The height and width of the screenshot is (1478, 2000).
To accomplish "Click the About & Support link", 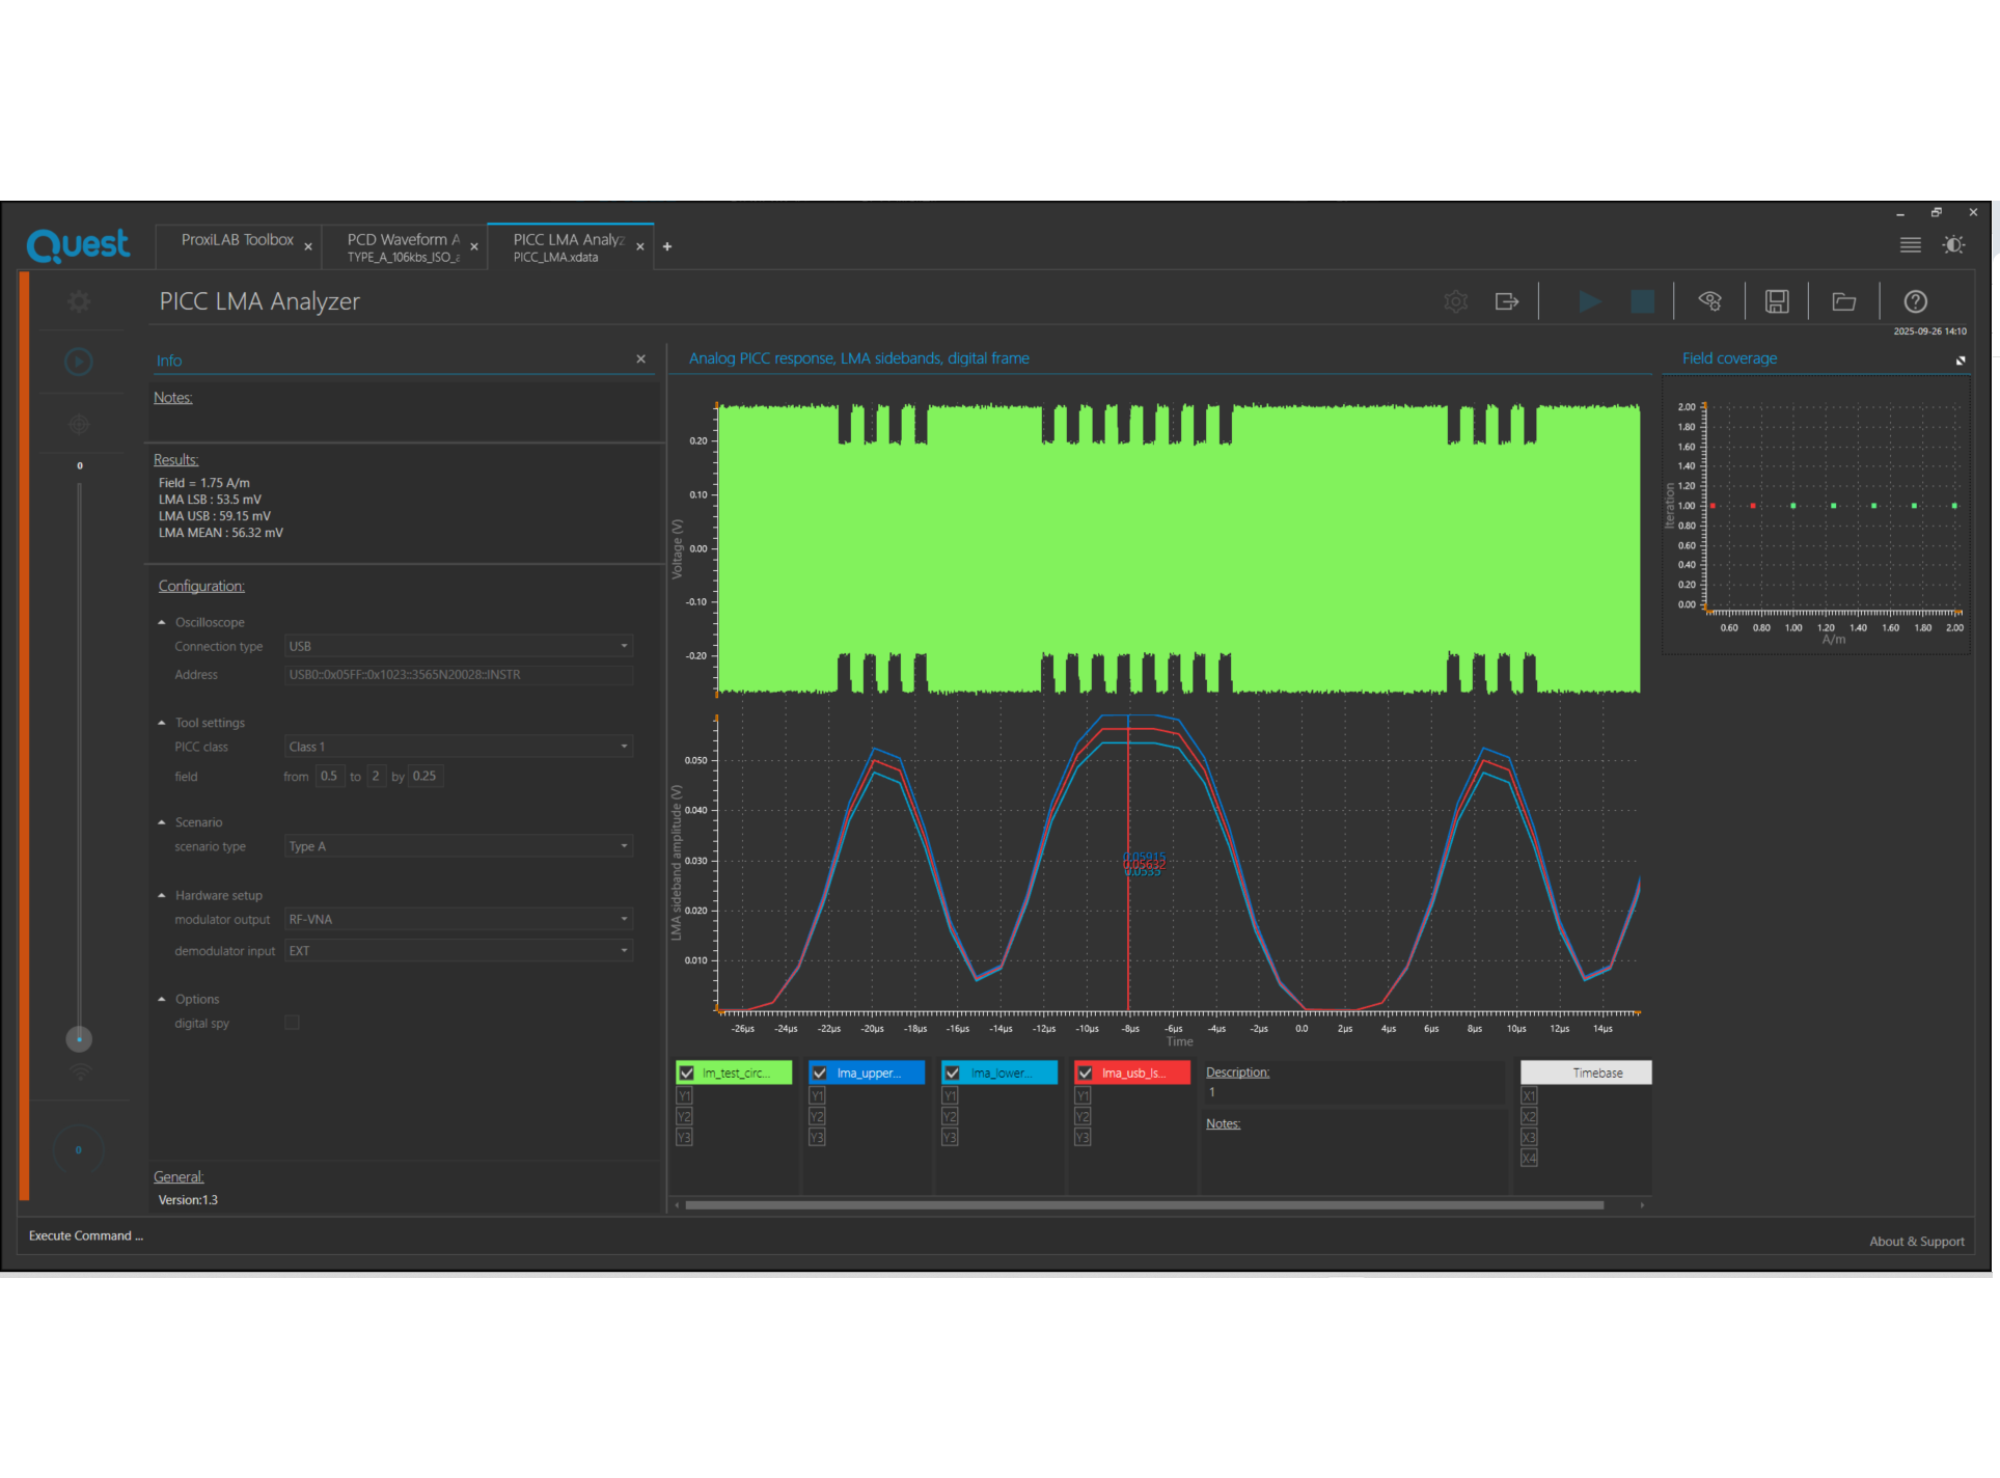I will coord(1916,1241).
